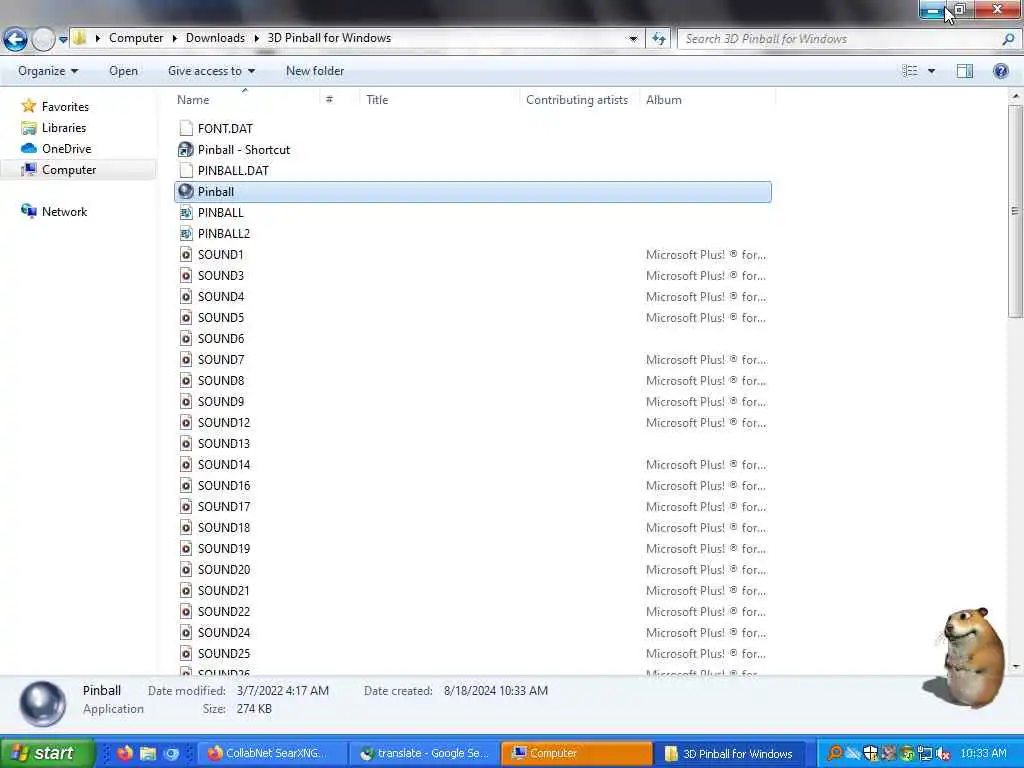1024x768 pixels.
Task: Click the New folder button
Action: (315, 71)
